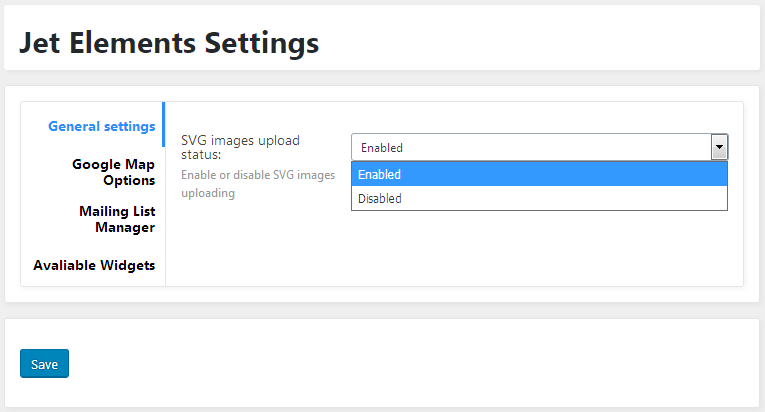765x412 pixels.
Task: Click the 'Enable or disable SVG images uploading' description
Action: pyautogui.click(x=258, y=184)
